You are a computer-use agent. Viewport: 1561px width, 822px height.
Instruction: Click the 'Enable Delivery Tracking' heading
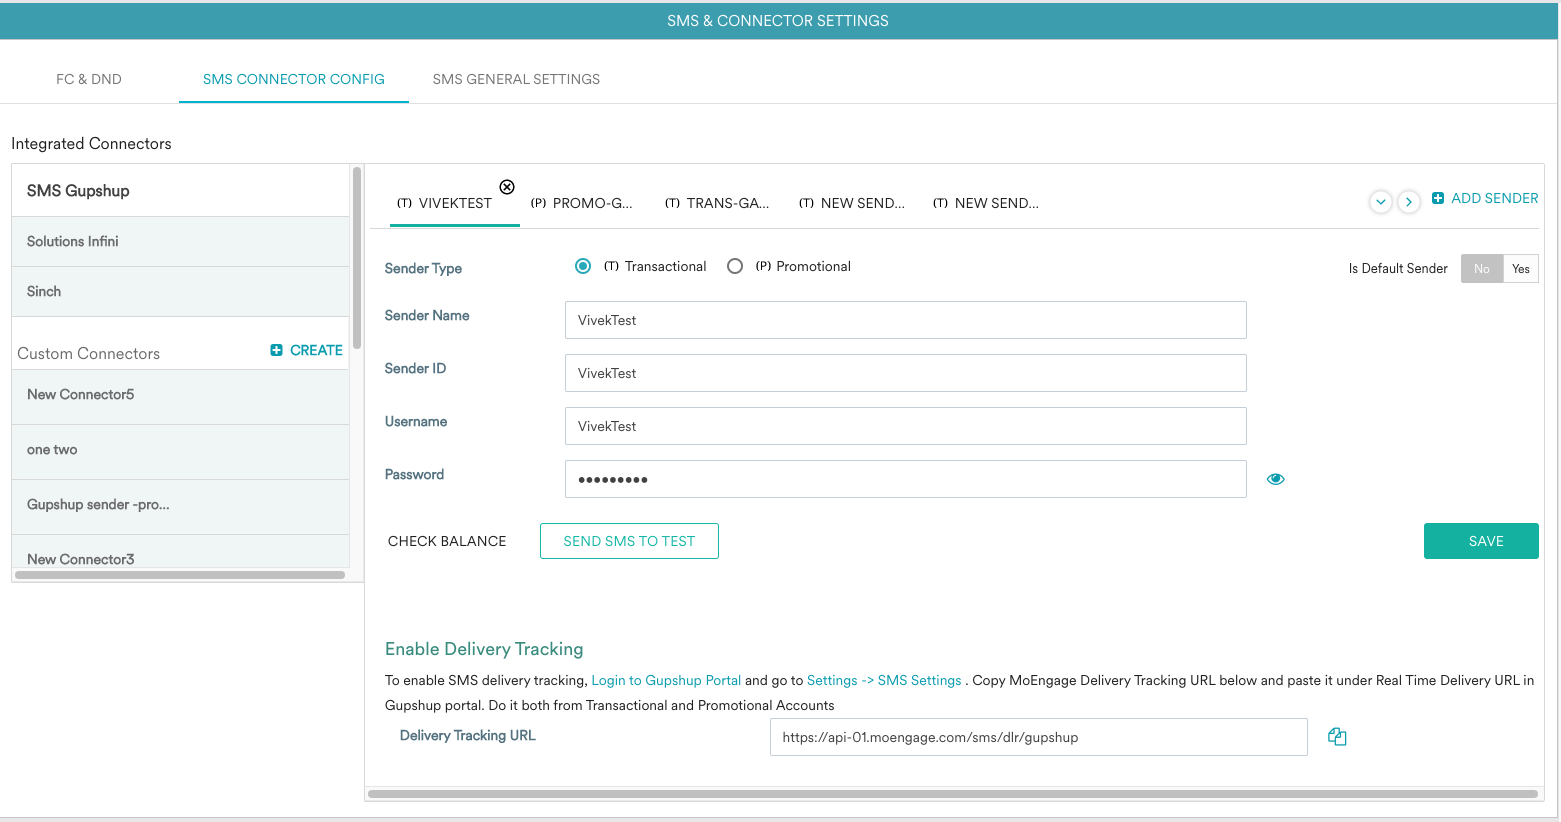pos(484,649)
